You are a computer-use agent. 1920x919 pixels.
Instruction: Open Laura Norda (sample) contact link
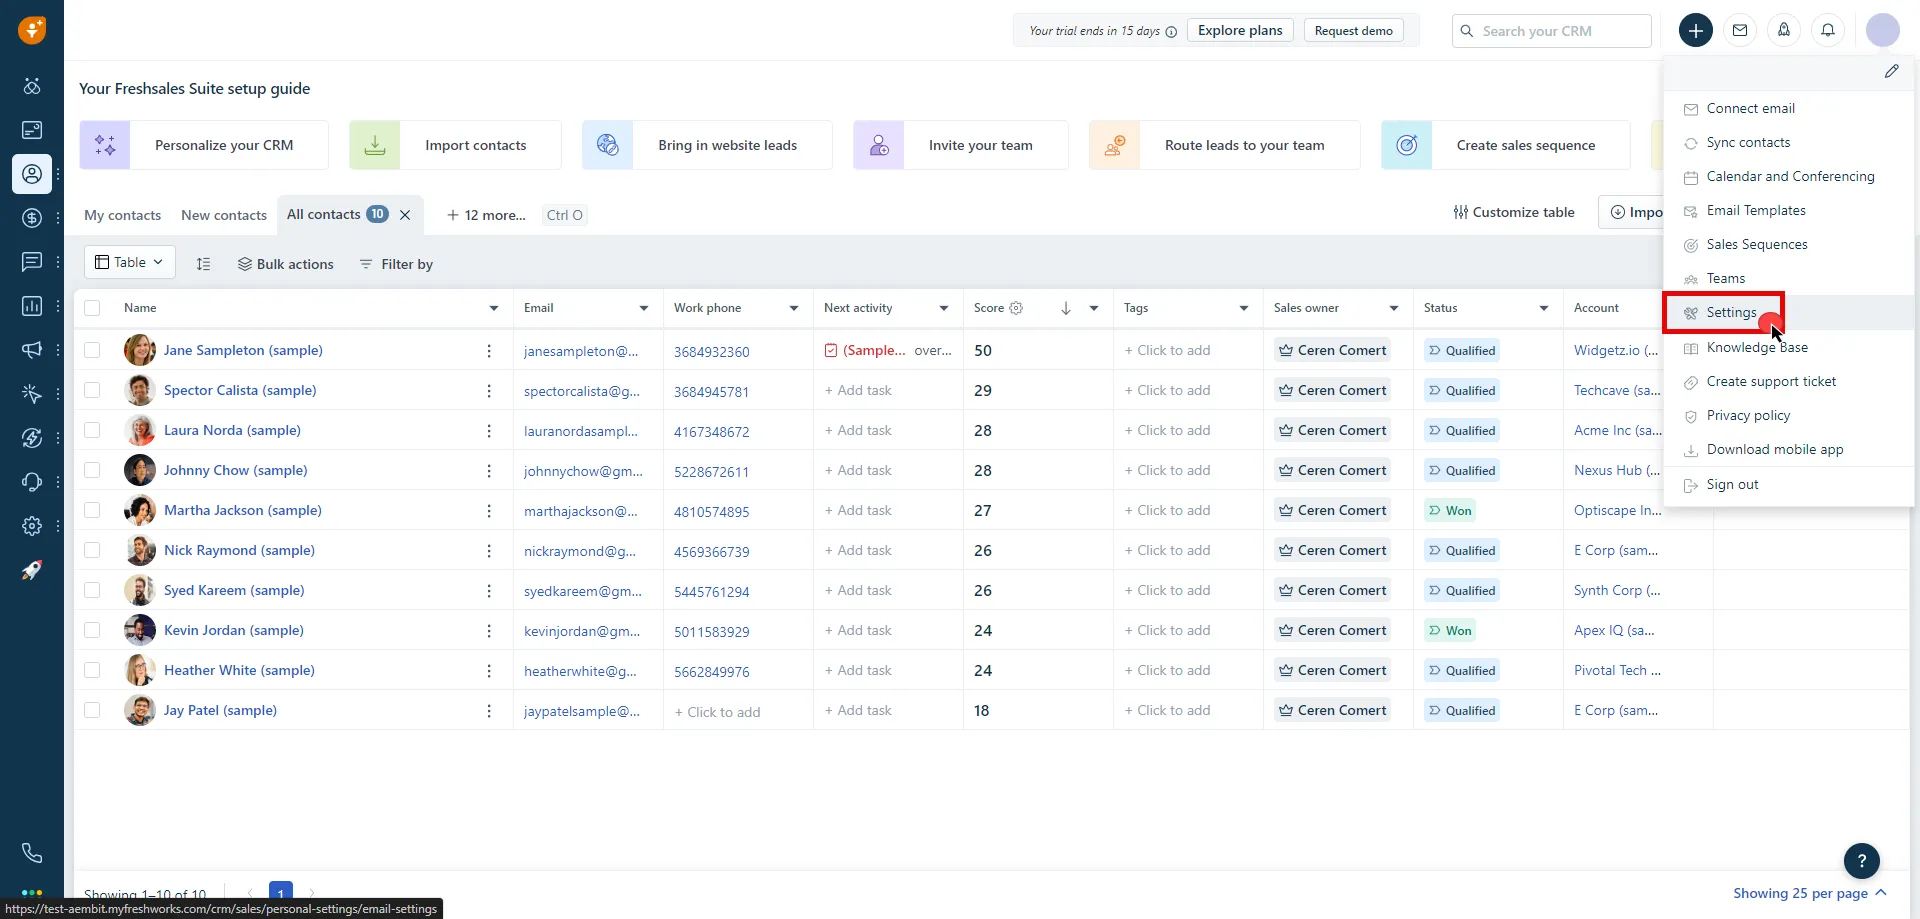[232, 430]
